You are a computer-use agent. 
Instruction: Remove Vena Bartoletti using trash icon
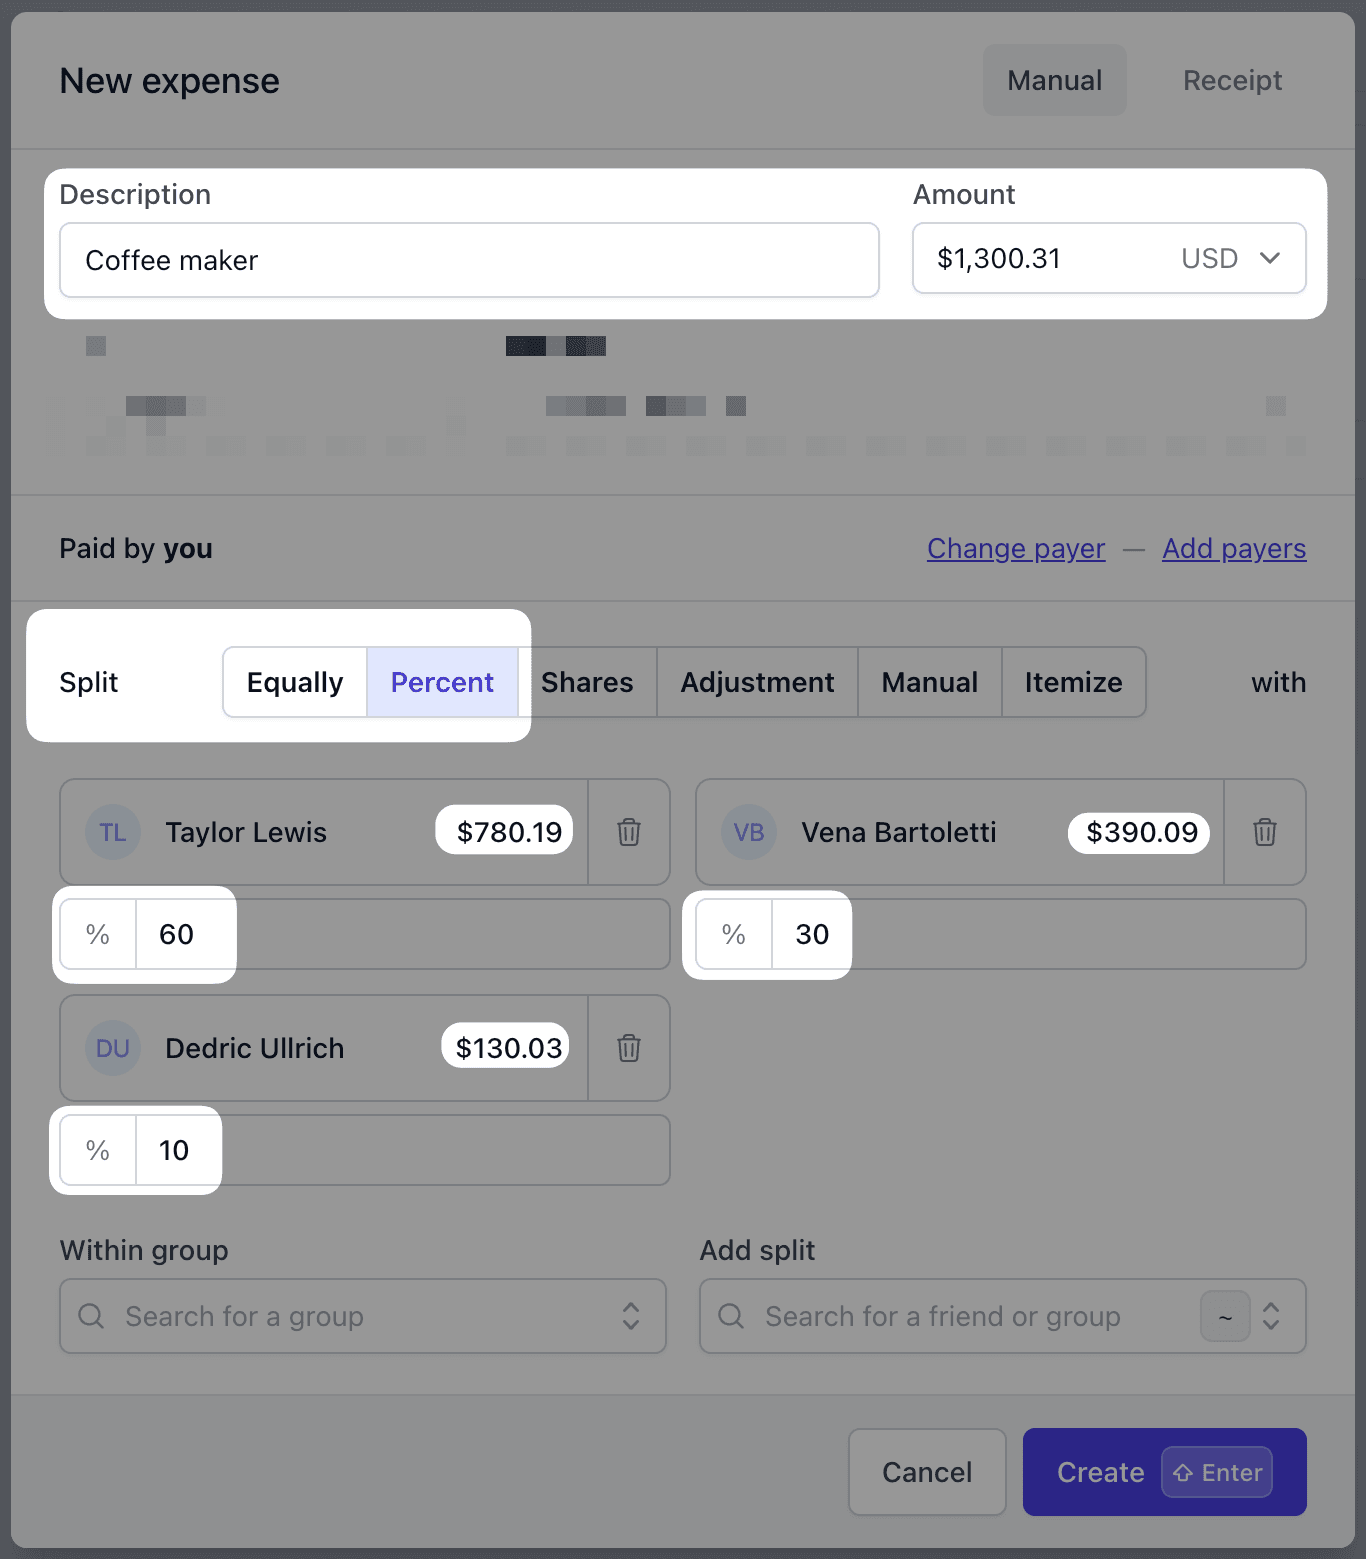tap(1265, 832)
